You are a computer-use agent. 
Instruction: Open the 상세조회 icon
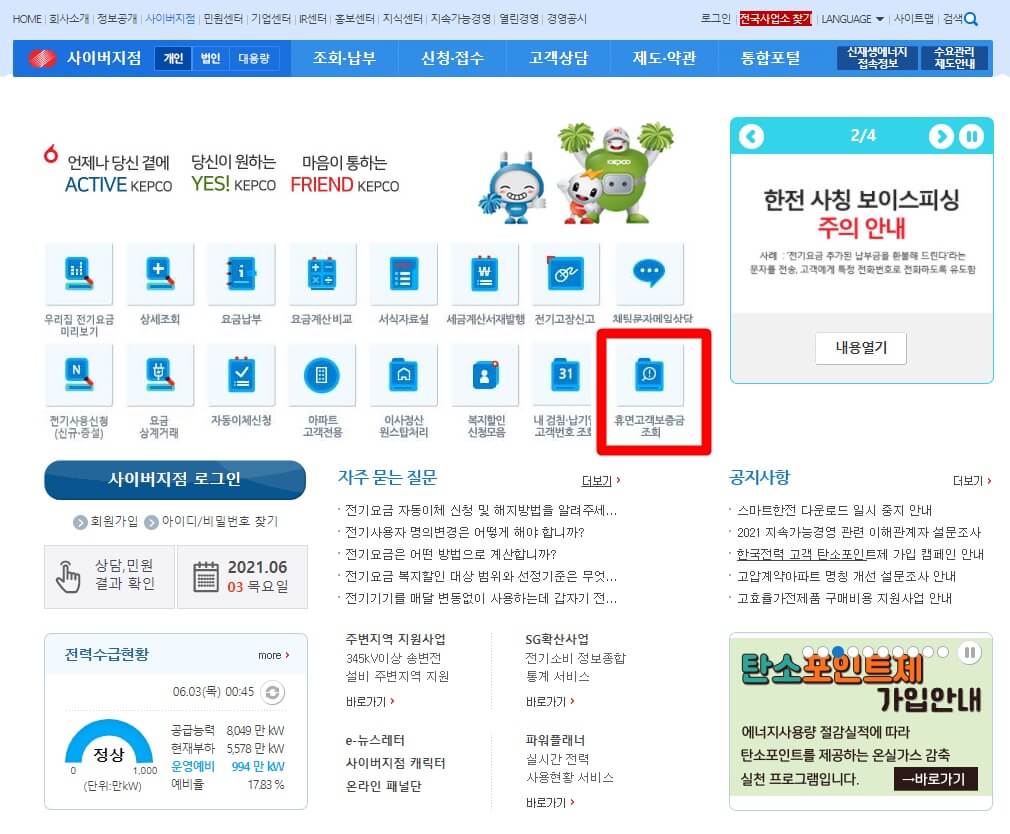click(160, 274)
